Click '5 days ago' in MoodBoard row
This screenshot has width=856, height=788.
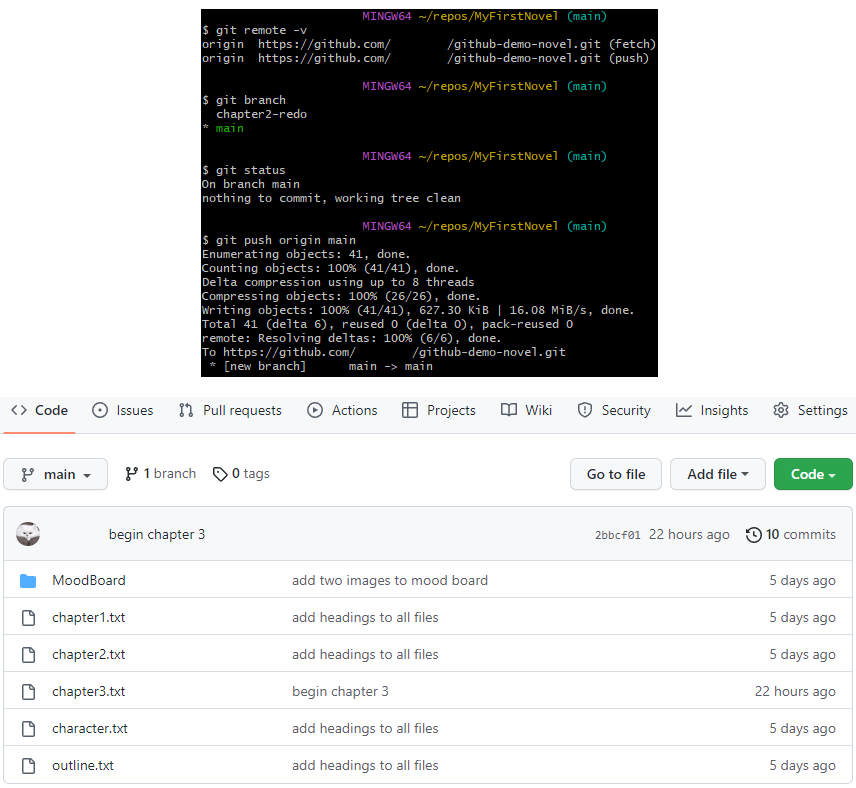(x=802, y=580)
